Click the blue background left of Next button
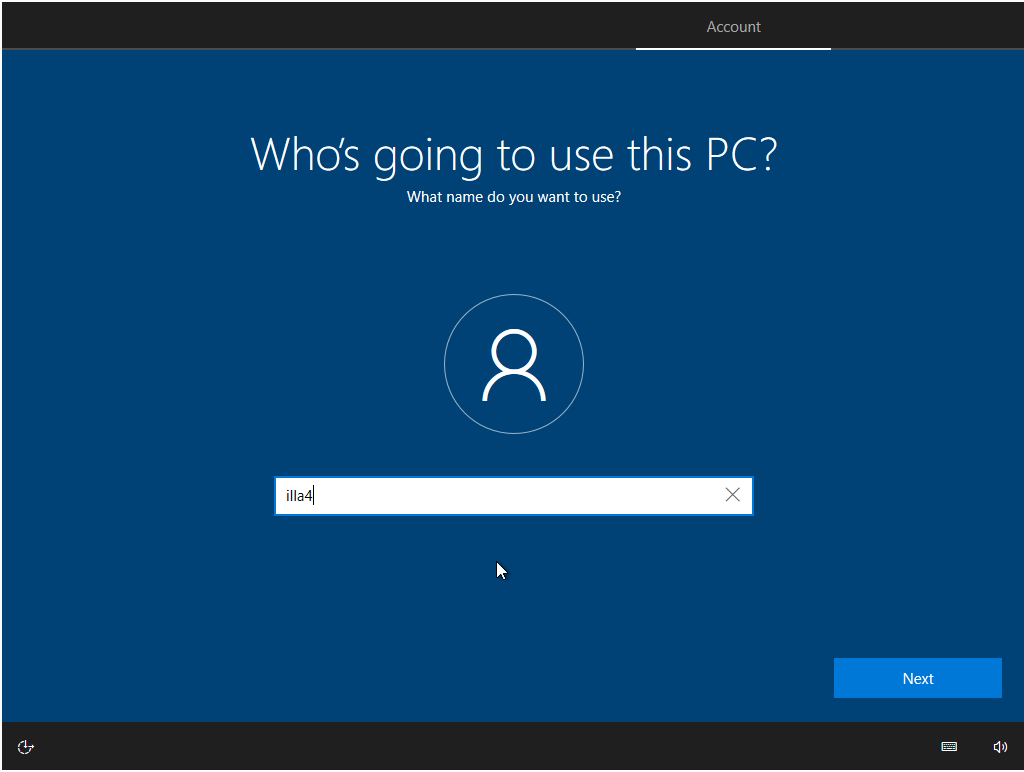The height and width of the screenshot is (772, 1024). pyautogui.click(x=700, y=678)
